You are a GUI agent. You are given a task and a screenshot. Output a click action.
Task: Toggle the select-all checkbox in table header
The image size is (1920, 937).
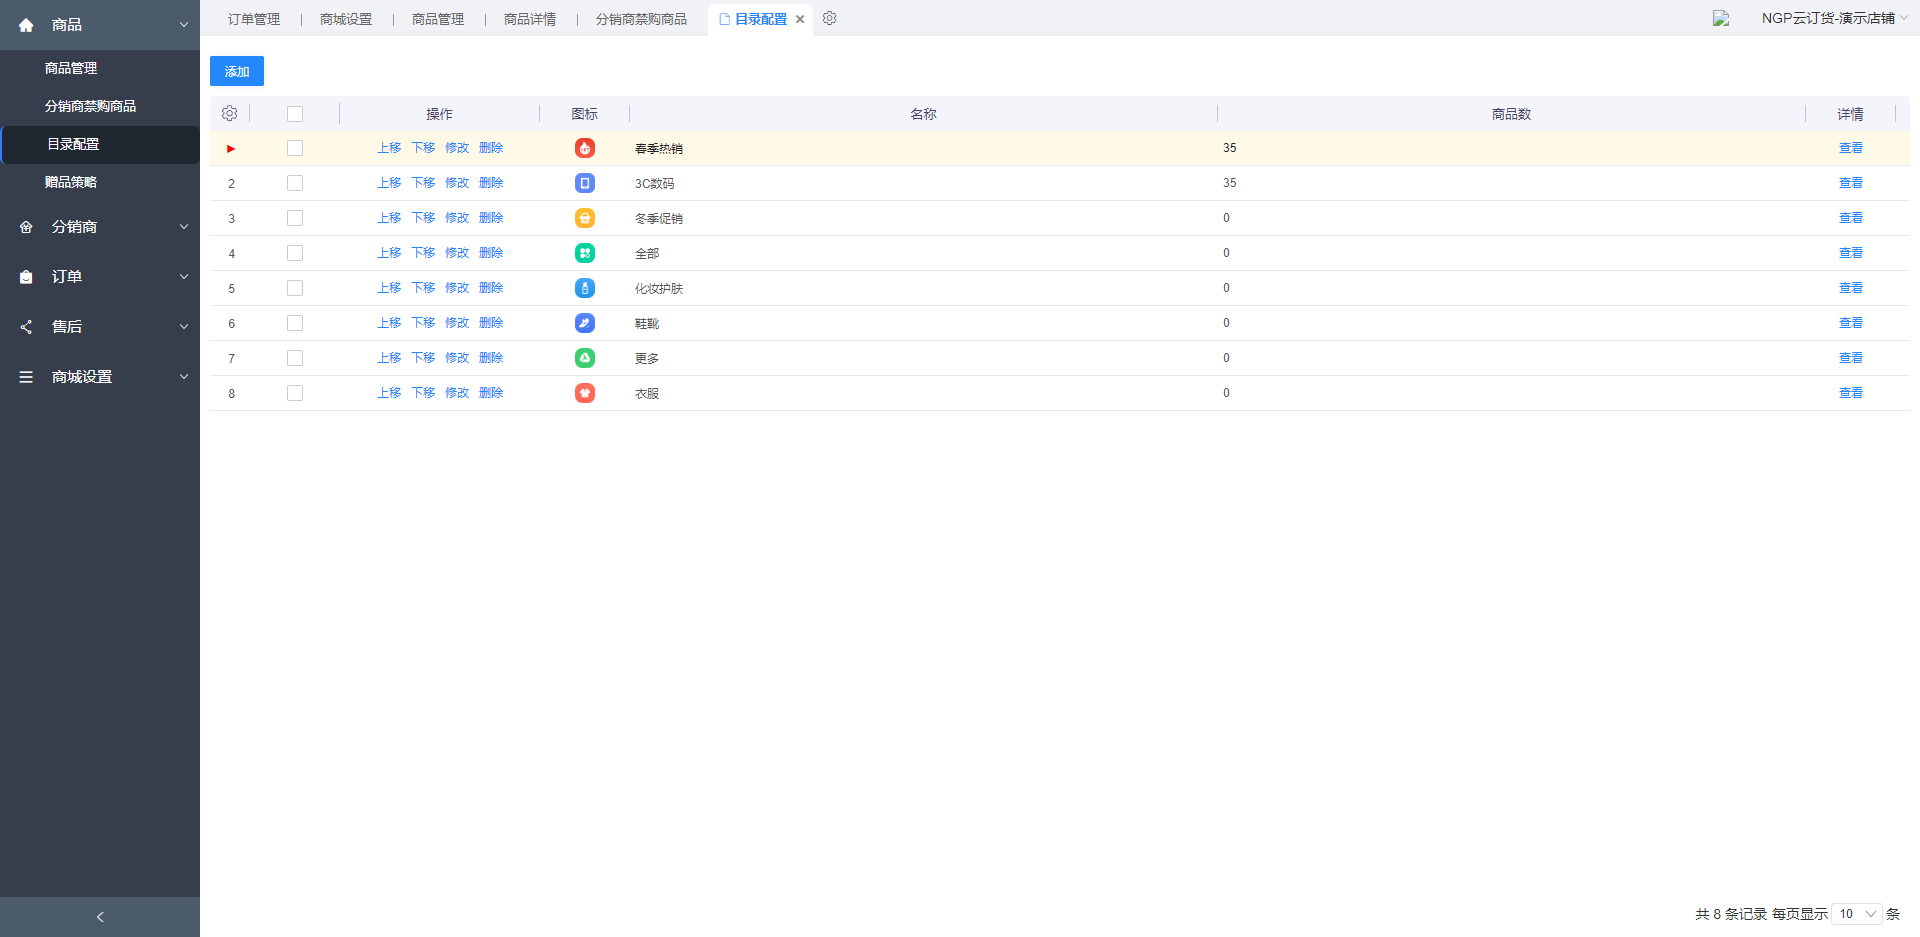tap(295, 114)
